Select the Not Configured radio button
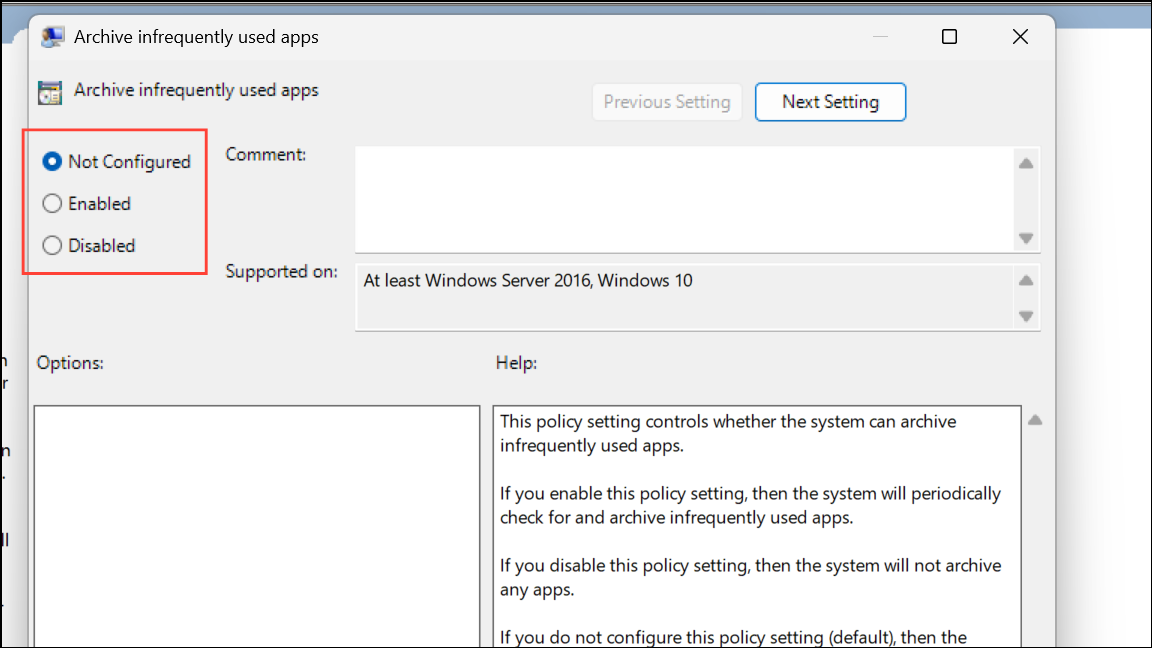 click(x=53, y=162)
